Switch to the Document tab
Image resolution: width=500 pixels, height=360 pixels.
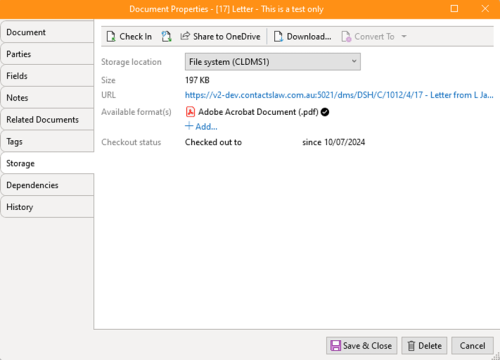point(47,32)
